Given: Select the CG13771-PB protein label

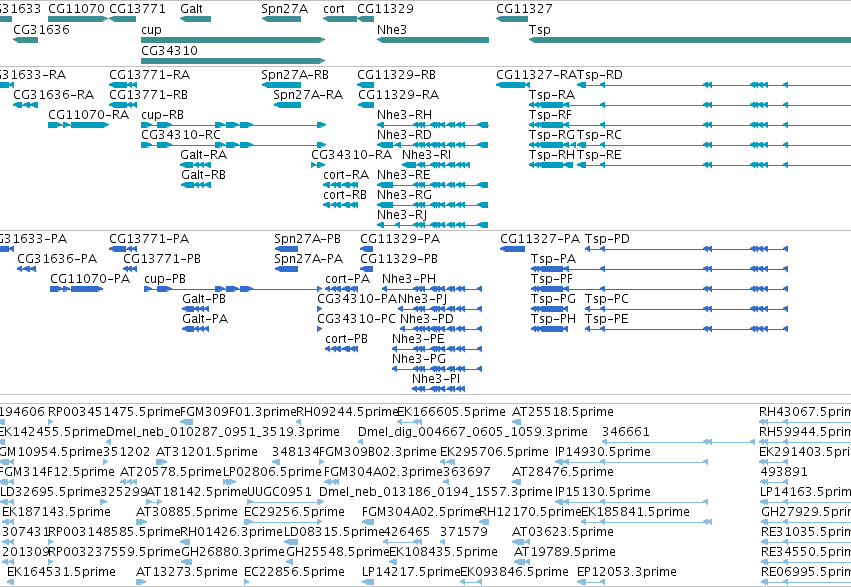Looking at the screenshot, I should [x=162, y=259].
